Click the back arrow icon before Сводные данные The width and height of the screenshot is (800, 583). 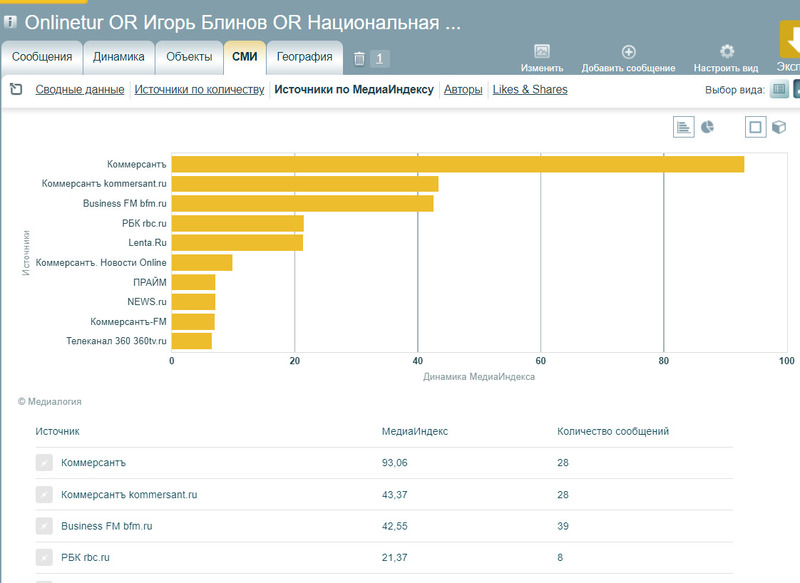click(x=16, y=89)
